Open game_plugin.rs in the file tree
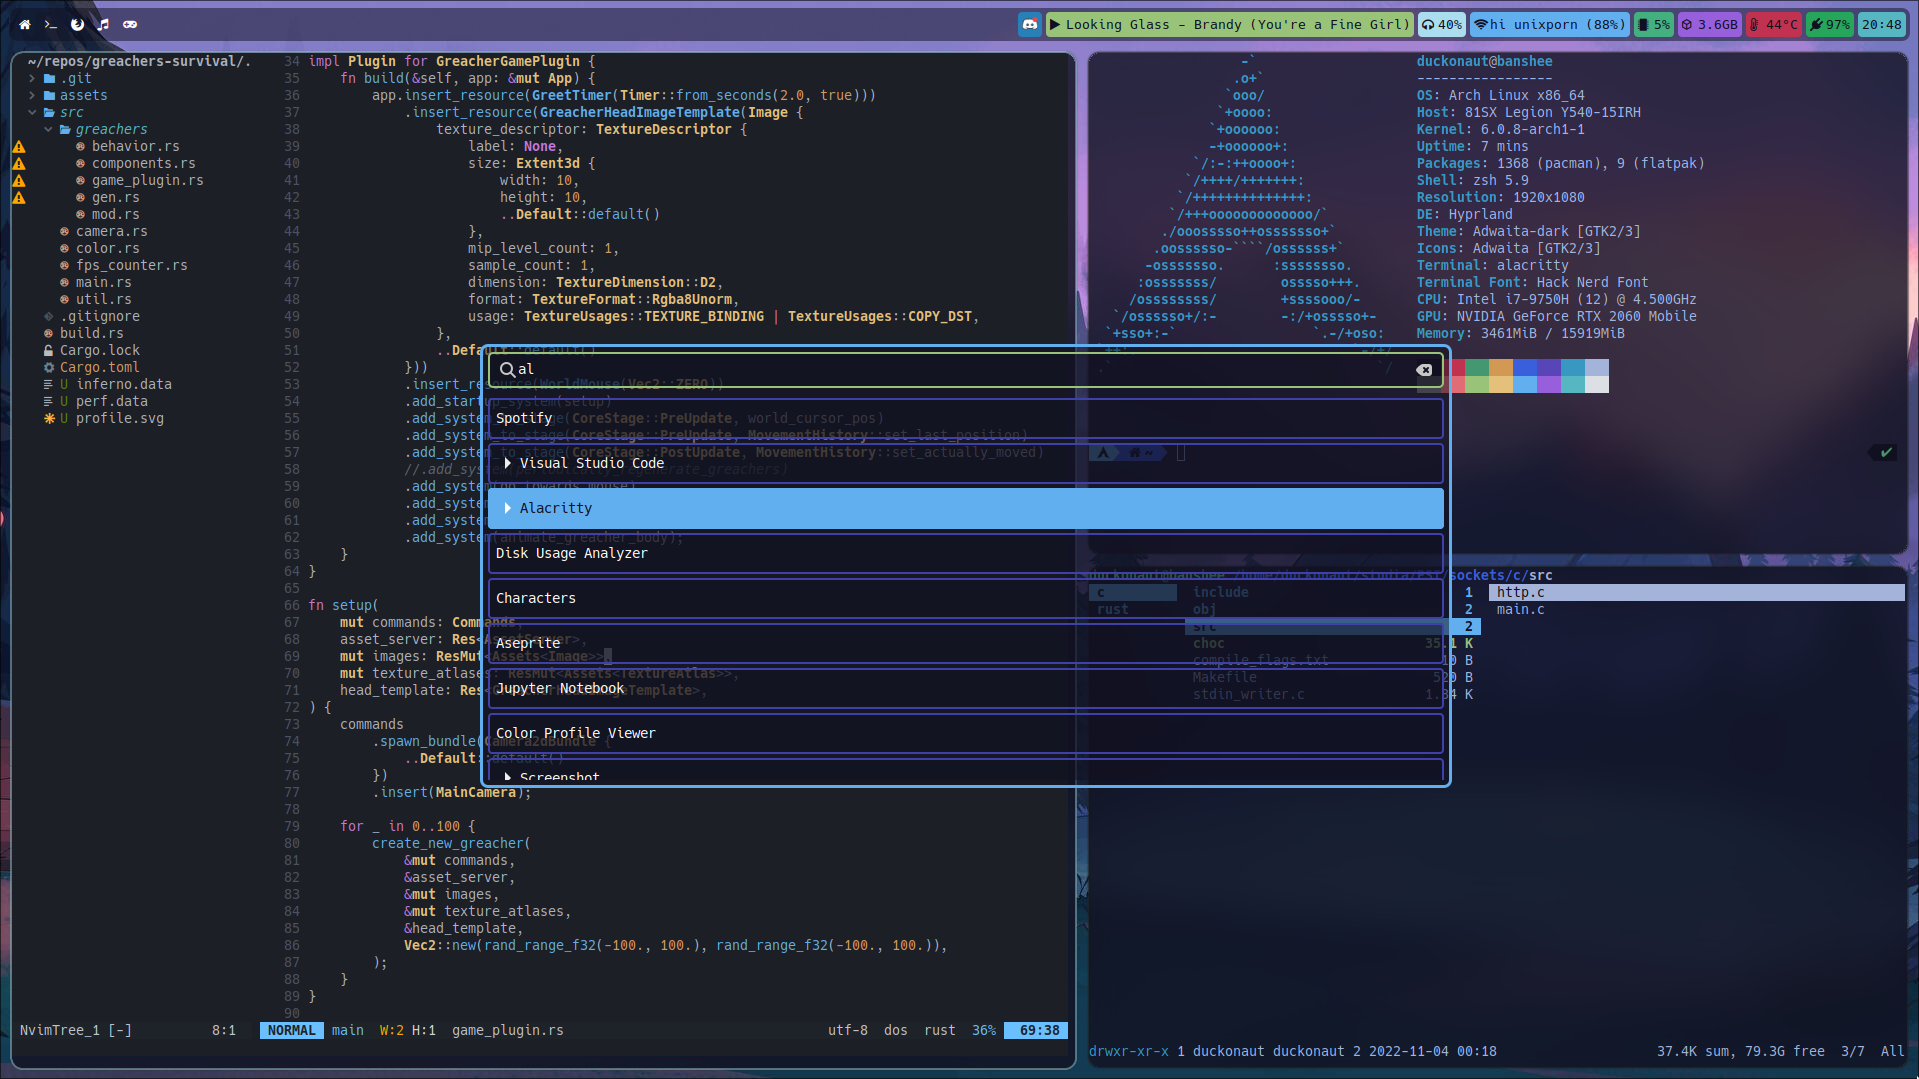The width and height of the screenshot is (1919, 1079). [x=148, y=180]
